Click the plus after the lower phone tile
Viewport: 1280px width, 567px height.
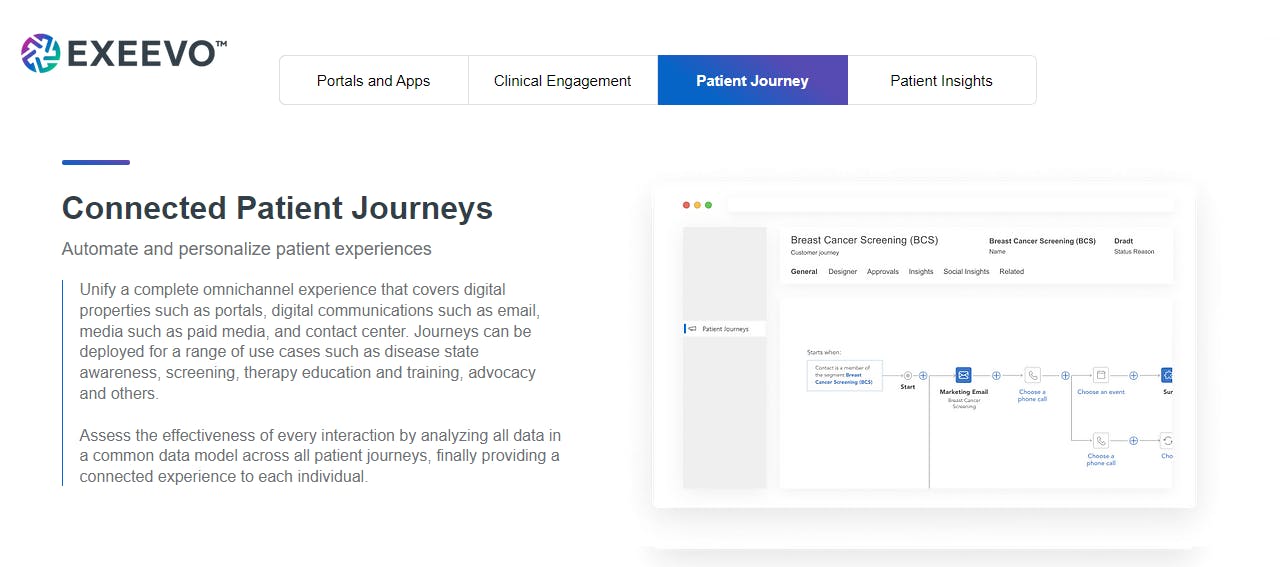click(x=1134, y=440)
